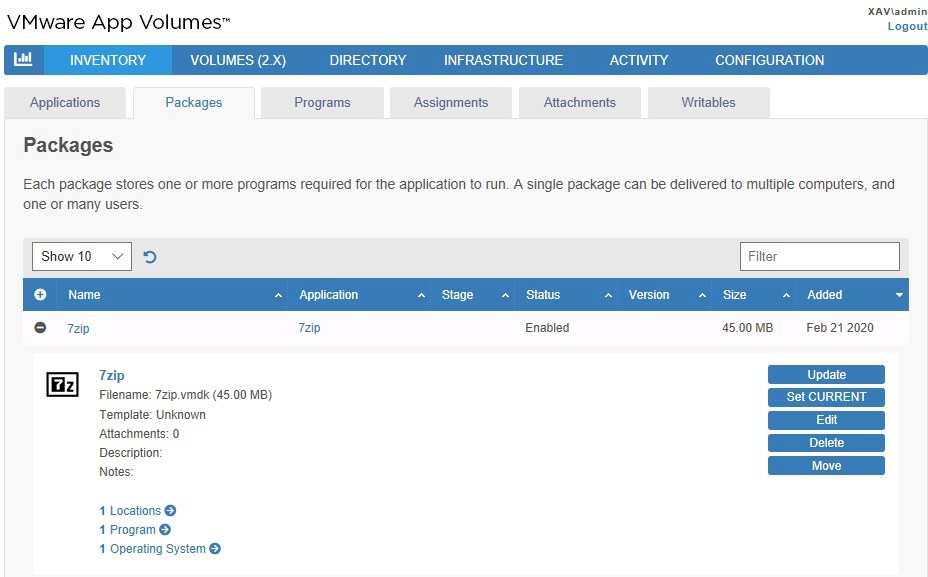Click the VMware App Volumes title
The height and width of the screenshot is (577, 928).
click(x=118, y=22)
